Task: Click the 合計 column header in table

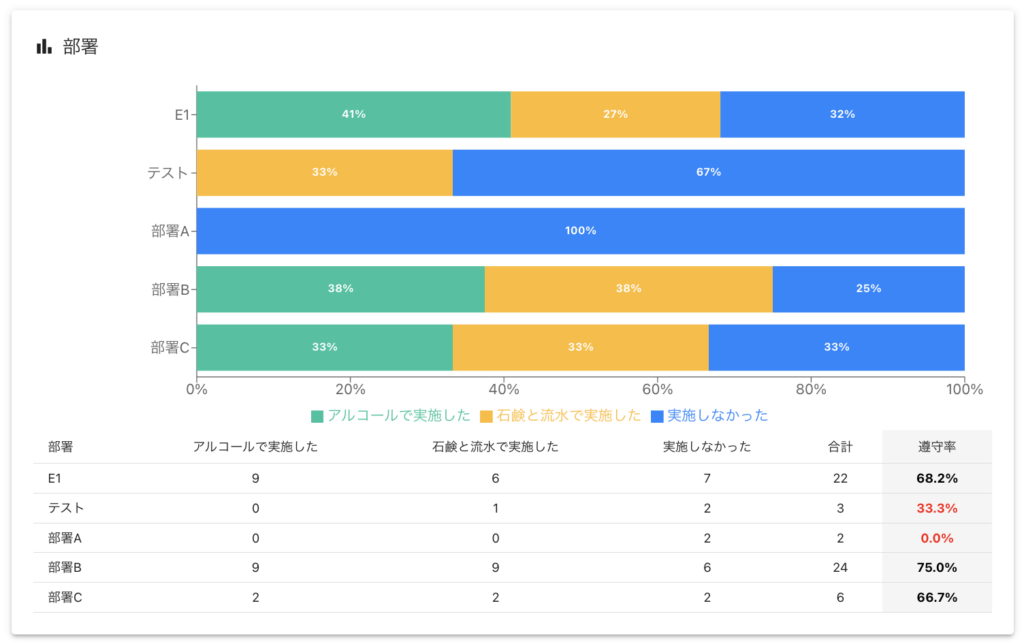Action: point(839,447)
